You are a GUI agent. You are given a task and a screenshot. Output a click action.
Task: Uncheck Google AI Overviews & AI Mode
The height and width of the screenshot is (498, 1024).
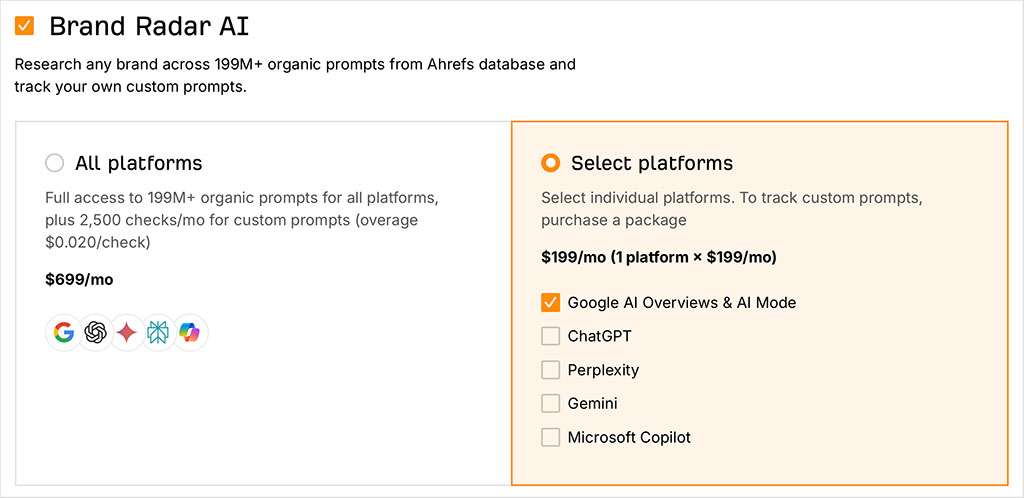coord(551,302)
